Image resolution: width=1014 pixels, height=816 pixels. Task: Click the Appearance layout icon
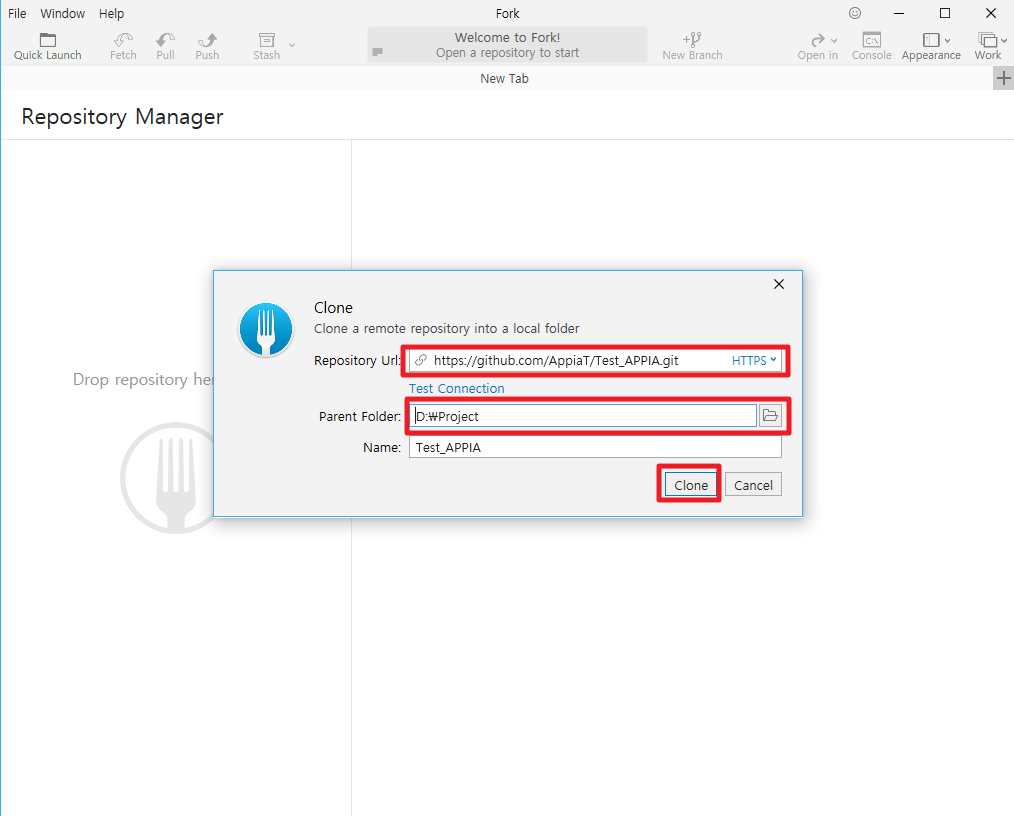coord(931,40)
